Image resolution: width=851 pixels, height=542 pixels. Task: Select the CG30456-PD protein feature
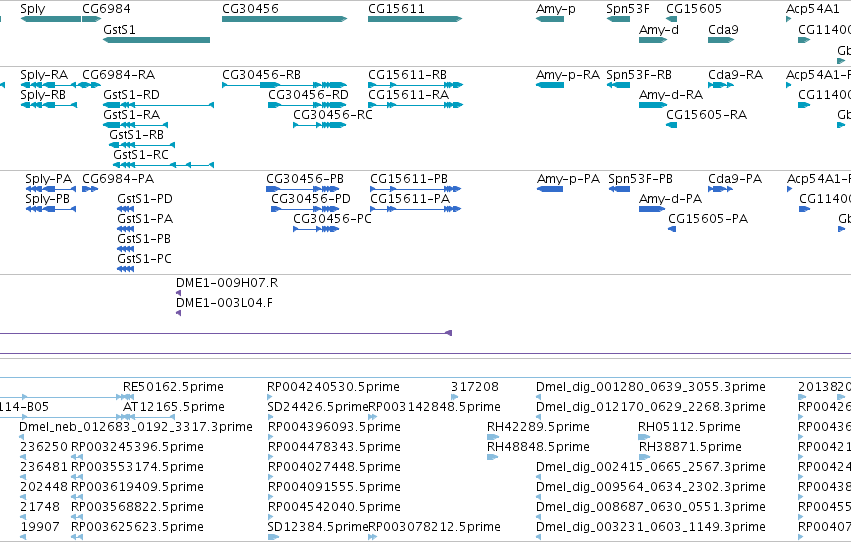click(x=305, y=209)
